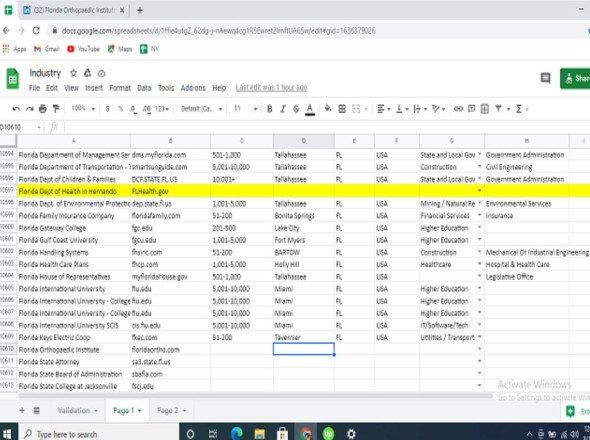This screenshot has height=440, width=590.
Task: Toggle Bold formatting
Action: pyautogui.click(x=269, y=109)
